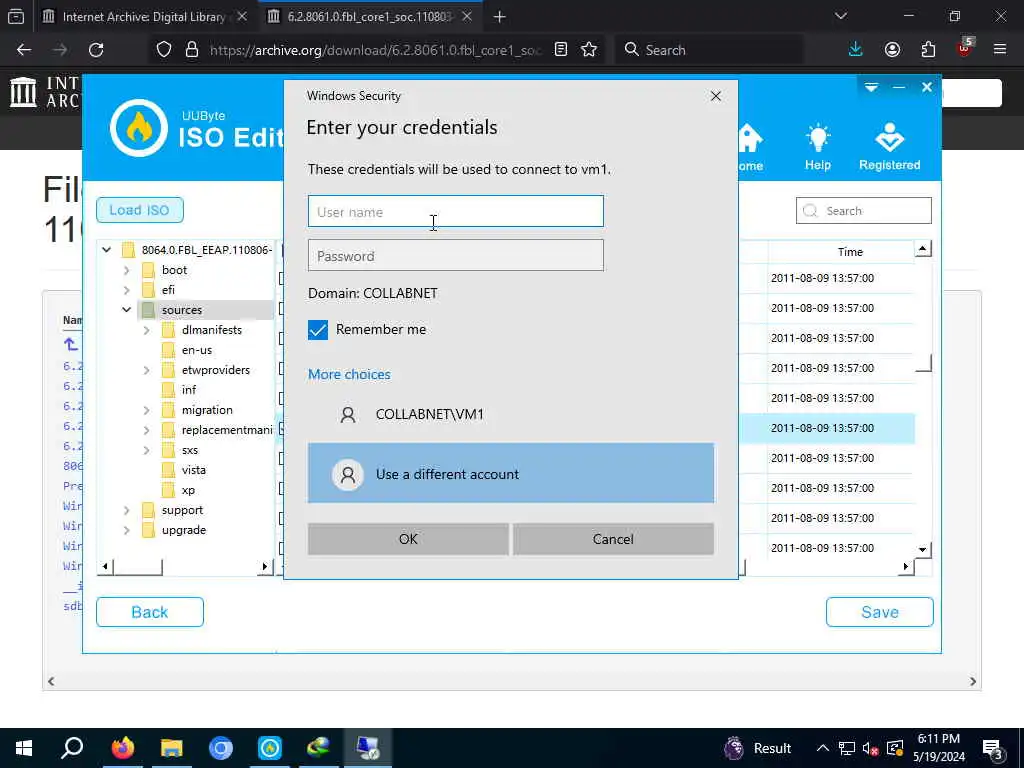The width and height of the screenshot is (1024, 768).
Task: Close the Windows Security dialog
Action: click(716, 96)
